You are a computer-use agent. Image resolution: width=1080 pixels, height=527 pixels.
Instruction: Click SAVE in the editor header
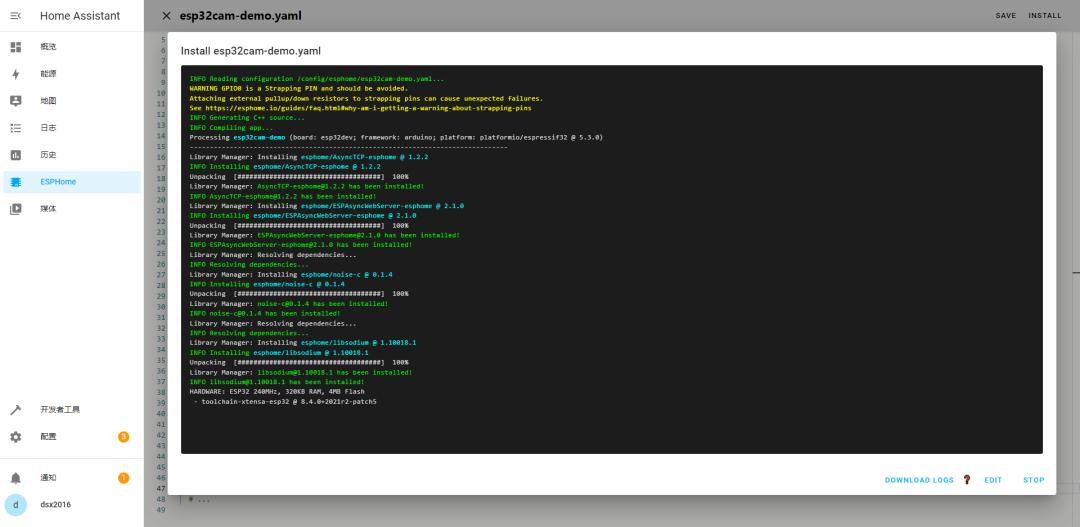tap(1005, 16)
